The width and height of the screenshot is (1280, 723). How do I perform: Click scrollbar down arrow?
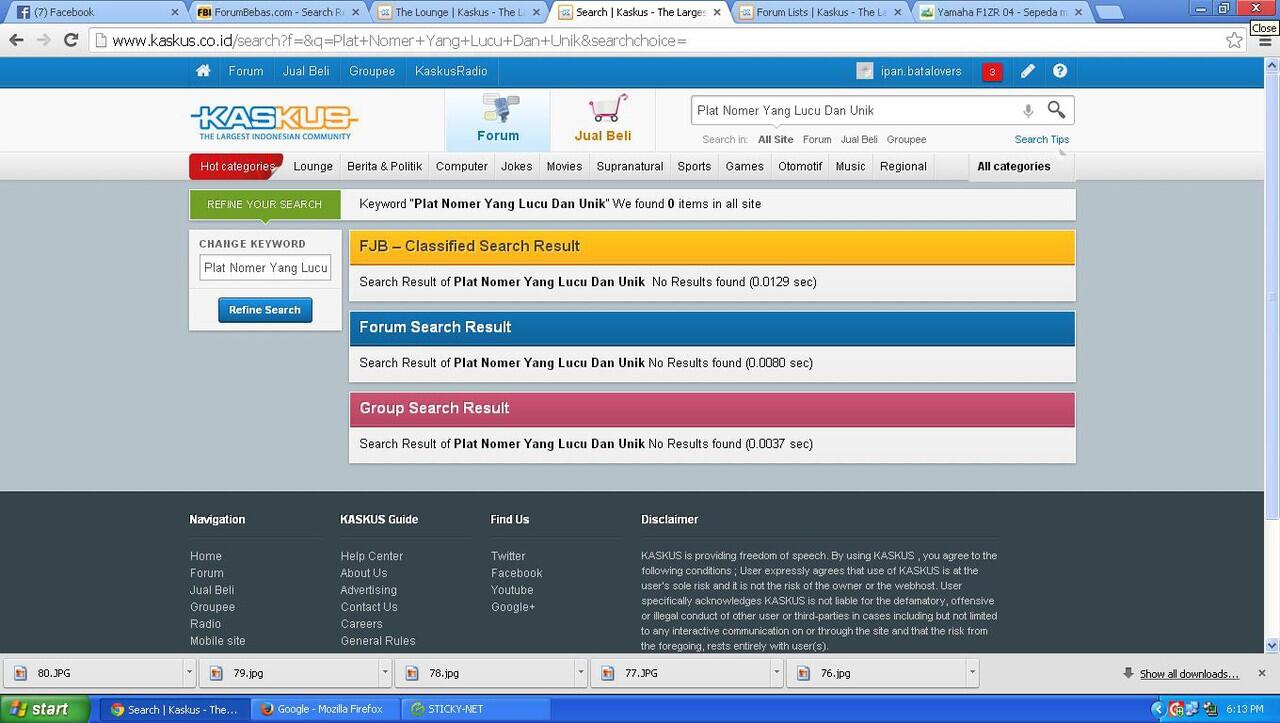pyautogui.click(x=1271, y=645)
